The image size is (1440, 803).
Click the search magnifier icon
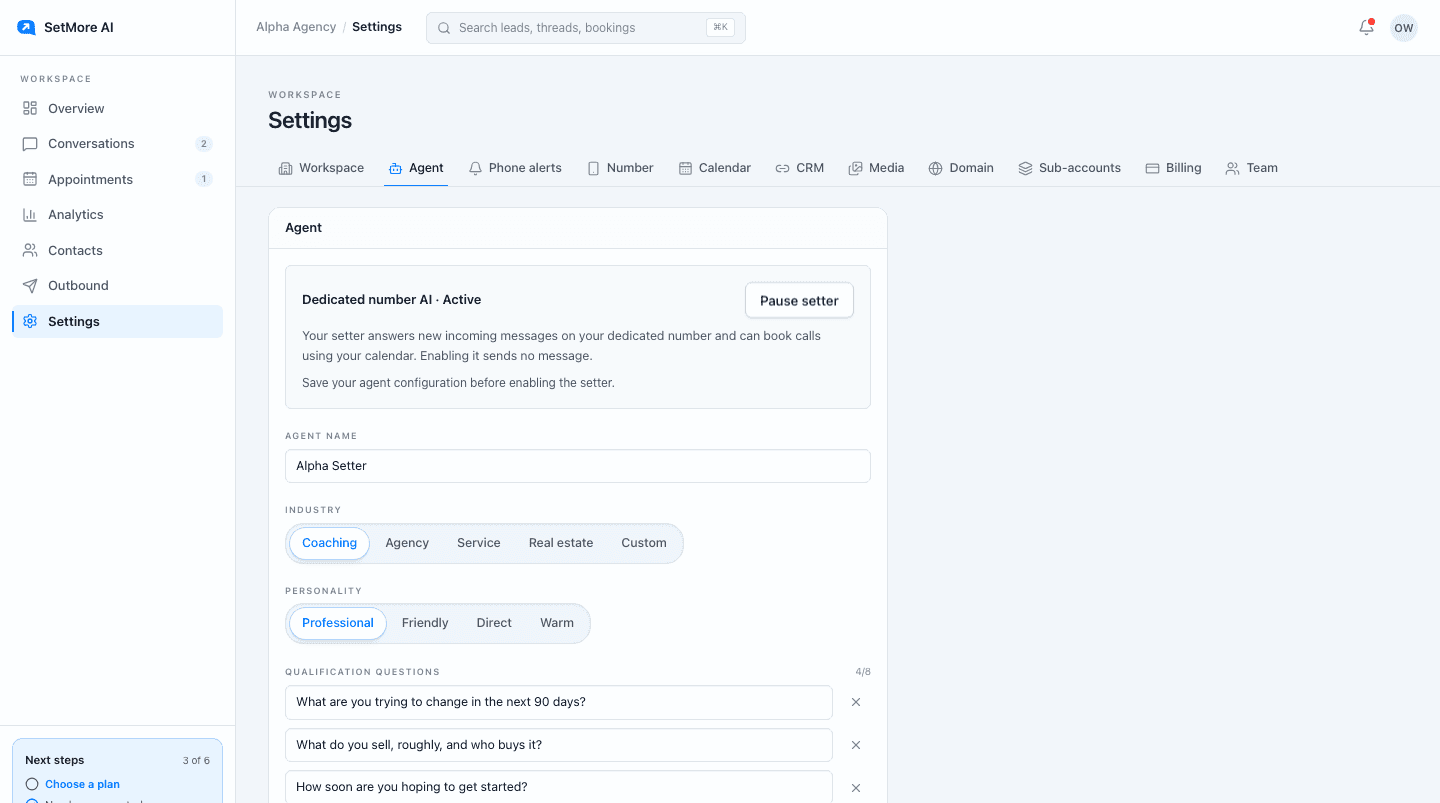point(444,28)
